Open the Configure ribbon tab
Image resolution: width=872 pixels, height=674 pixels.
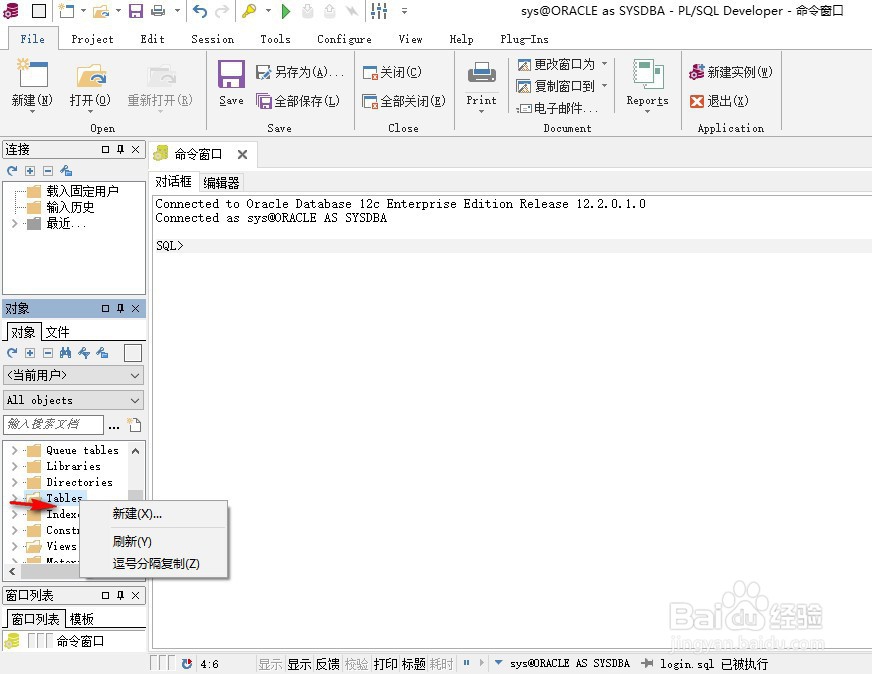click(344, 39)
